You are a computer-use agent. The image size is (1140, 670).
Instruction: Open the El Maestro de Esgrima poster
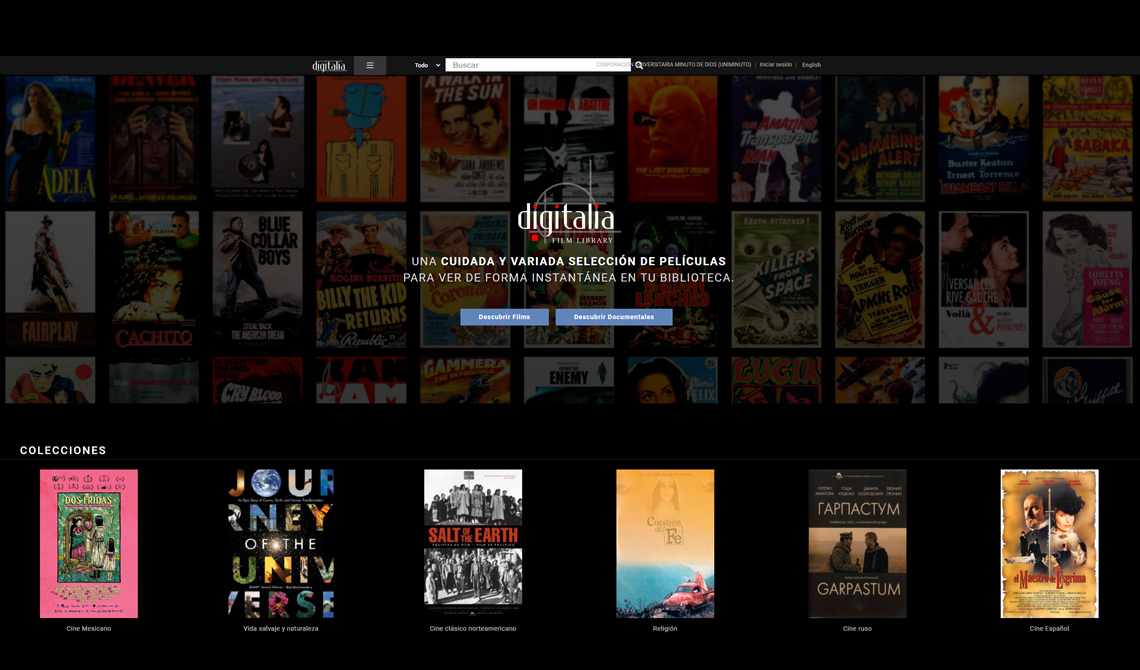pos(1049,544)
